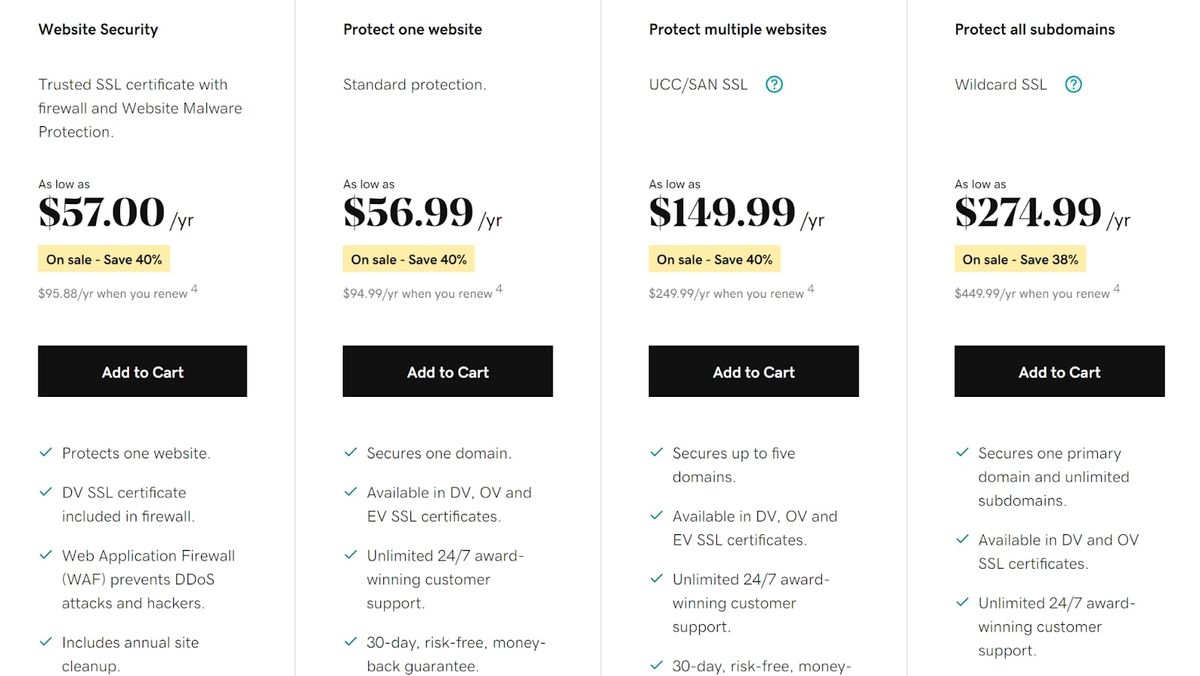Viewport: 1200px width, 676px height.
Task: Click the "On sale - Save 38%" badge
Action: coord(1020,258)
